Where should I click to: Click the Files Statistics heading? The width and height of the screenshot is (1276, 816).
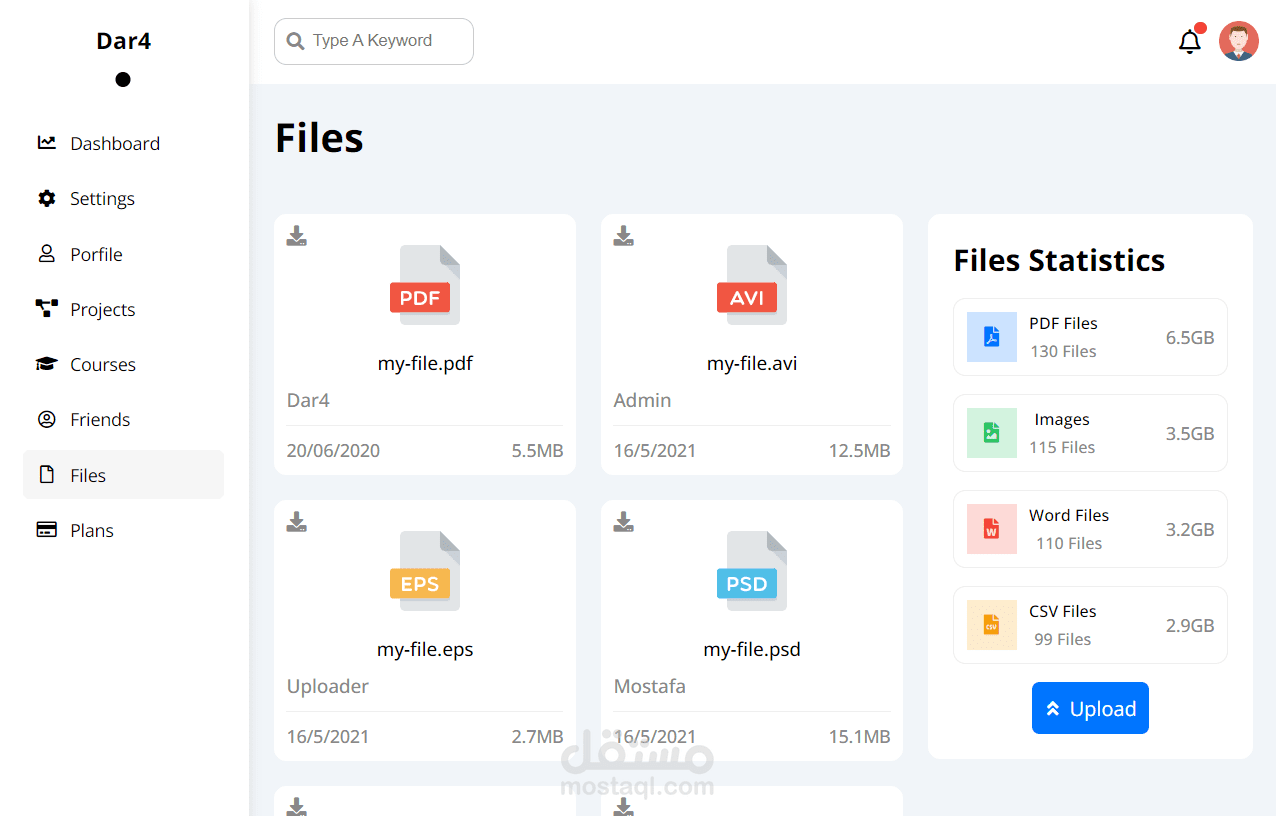click(1059, 260)
